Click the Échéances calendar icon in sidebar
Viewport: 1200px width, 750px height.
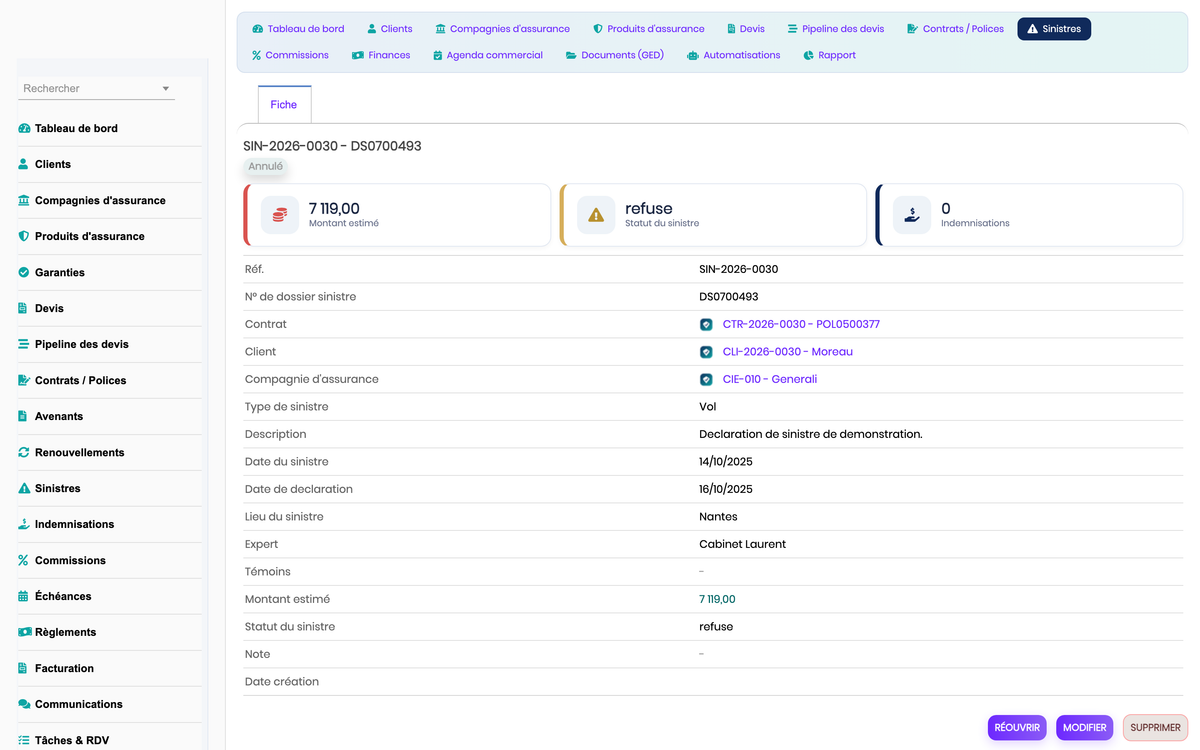(x=24, y=596)
